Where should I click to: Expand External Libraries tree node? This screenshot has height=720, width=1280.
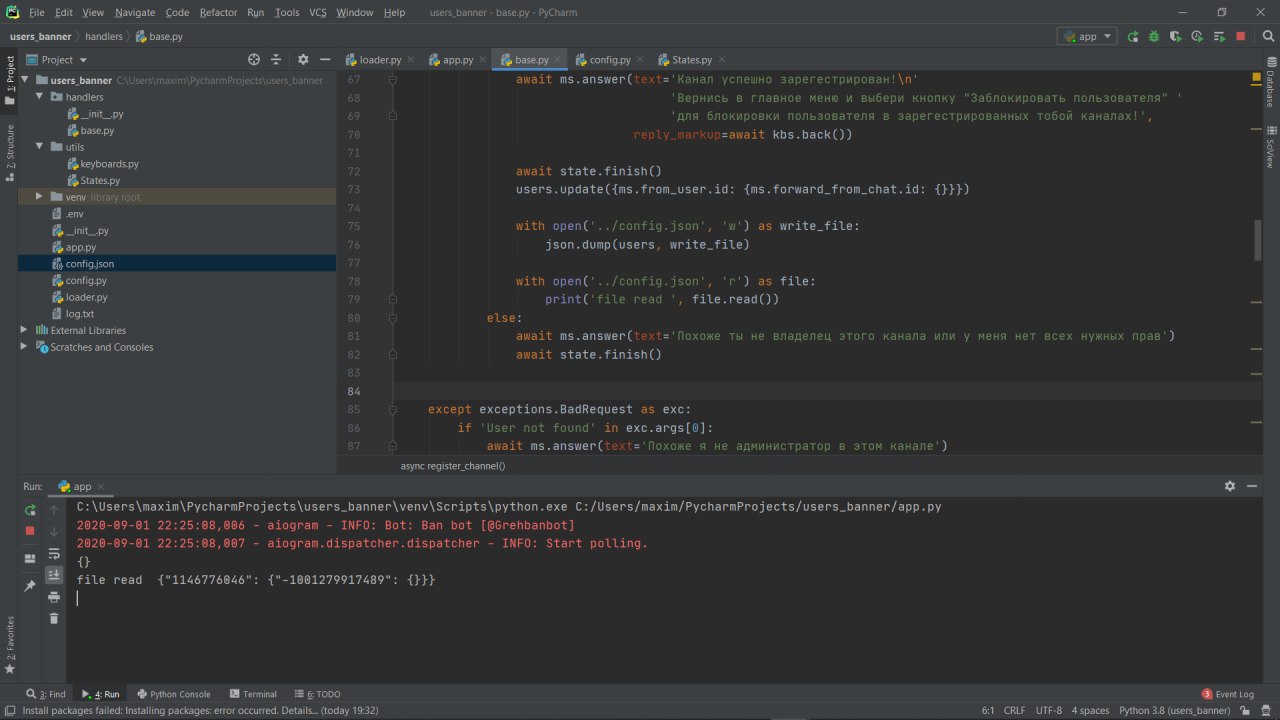click(x=25, y=330)
